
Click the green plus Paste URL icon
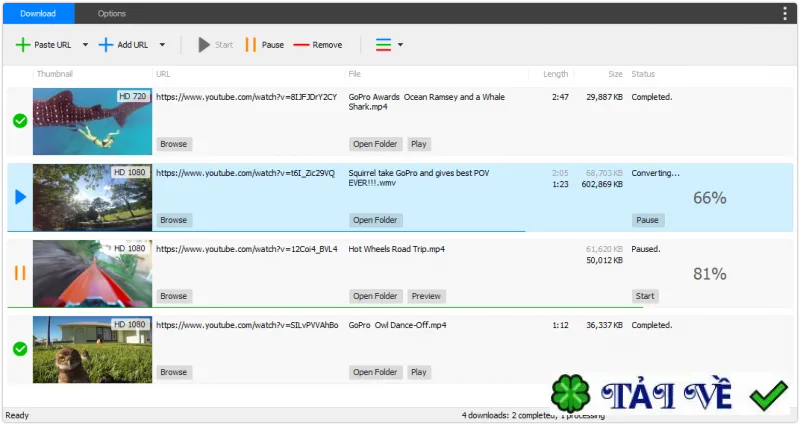coord(23,45)
